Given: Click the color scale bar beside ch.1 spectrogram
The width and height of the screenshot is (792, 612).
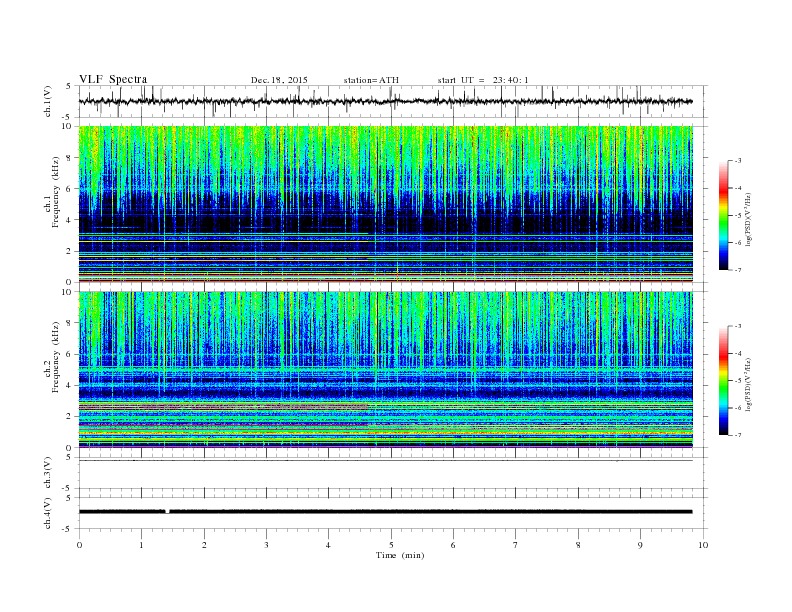Looking at the screenshot, I should click(x=724, y=215).
